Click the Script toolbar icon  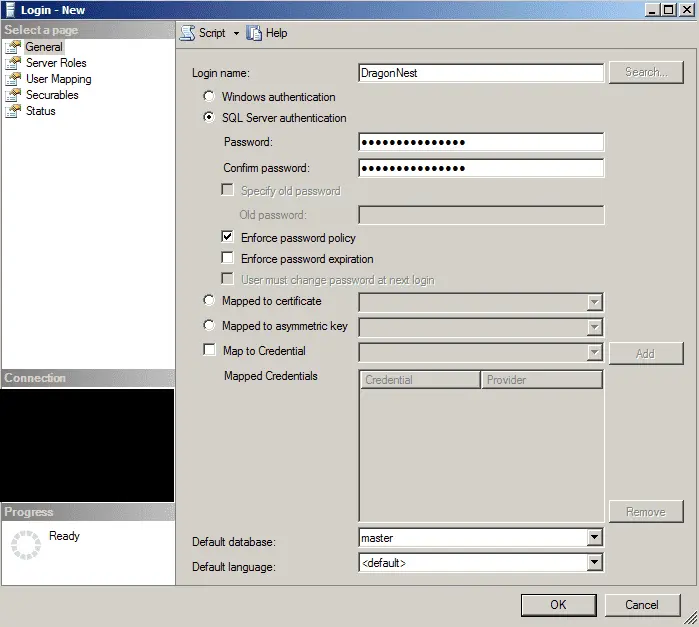click(188, 33)
